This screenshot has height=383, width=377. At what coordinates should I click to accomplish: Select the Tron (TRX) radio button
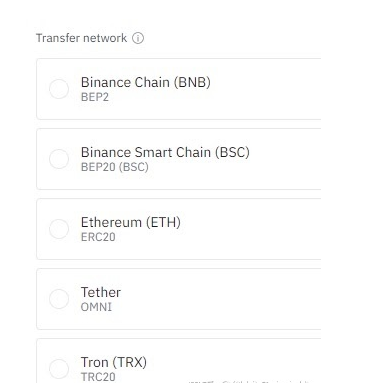coord(59,369)
